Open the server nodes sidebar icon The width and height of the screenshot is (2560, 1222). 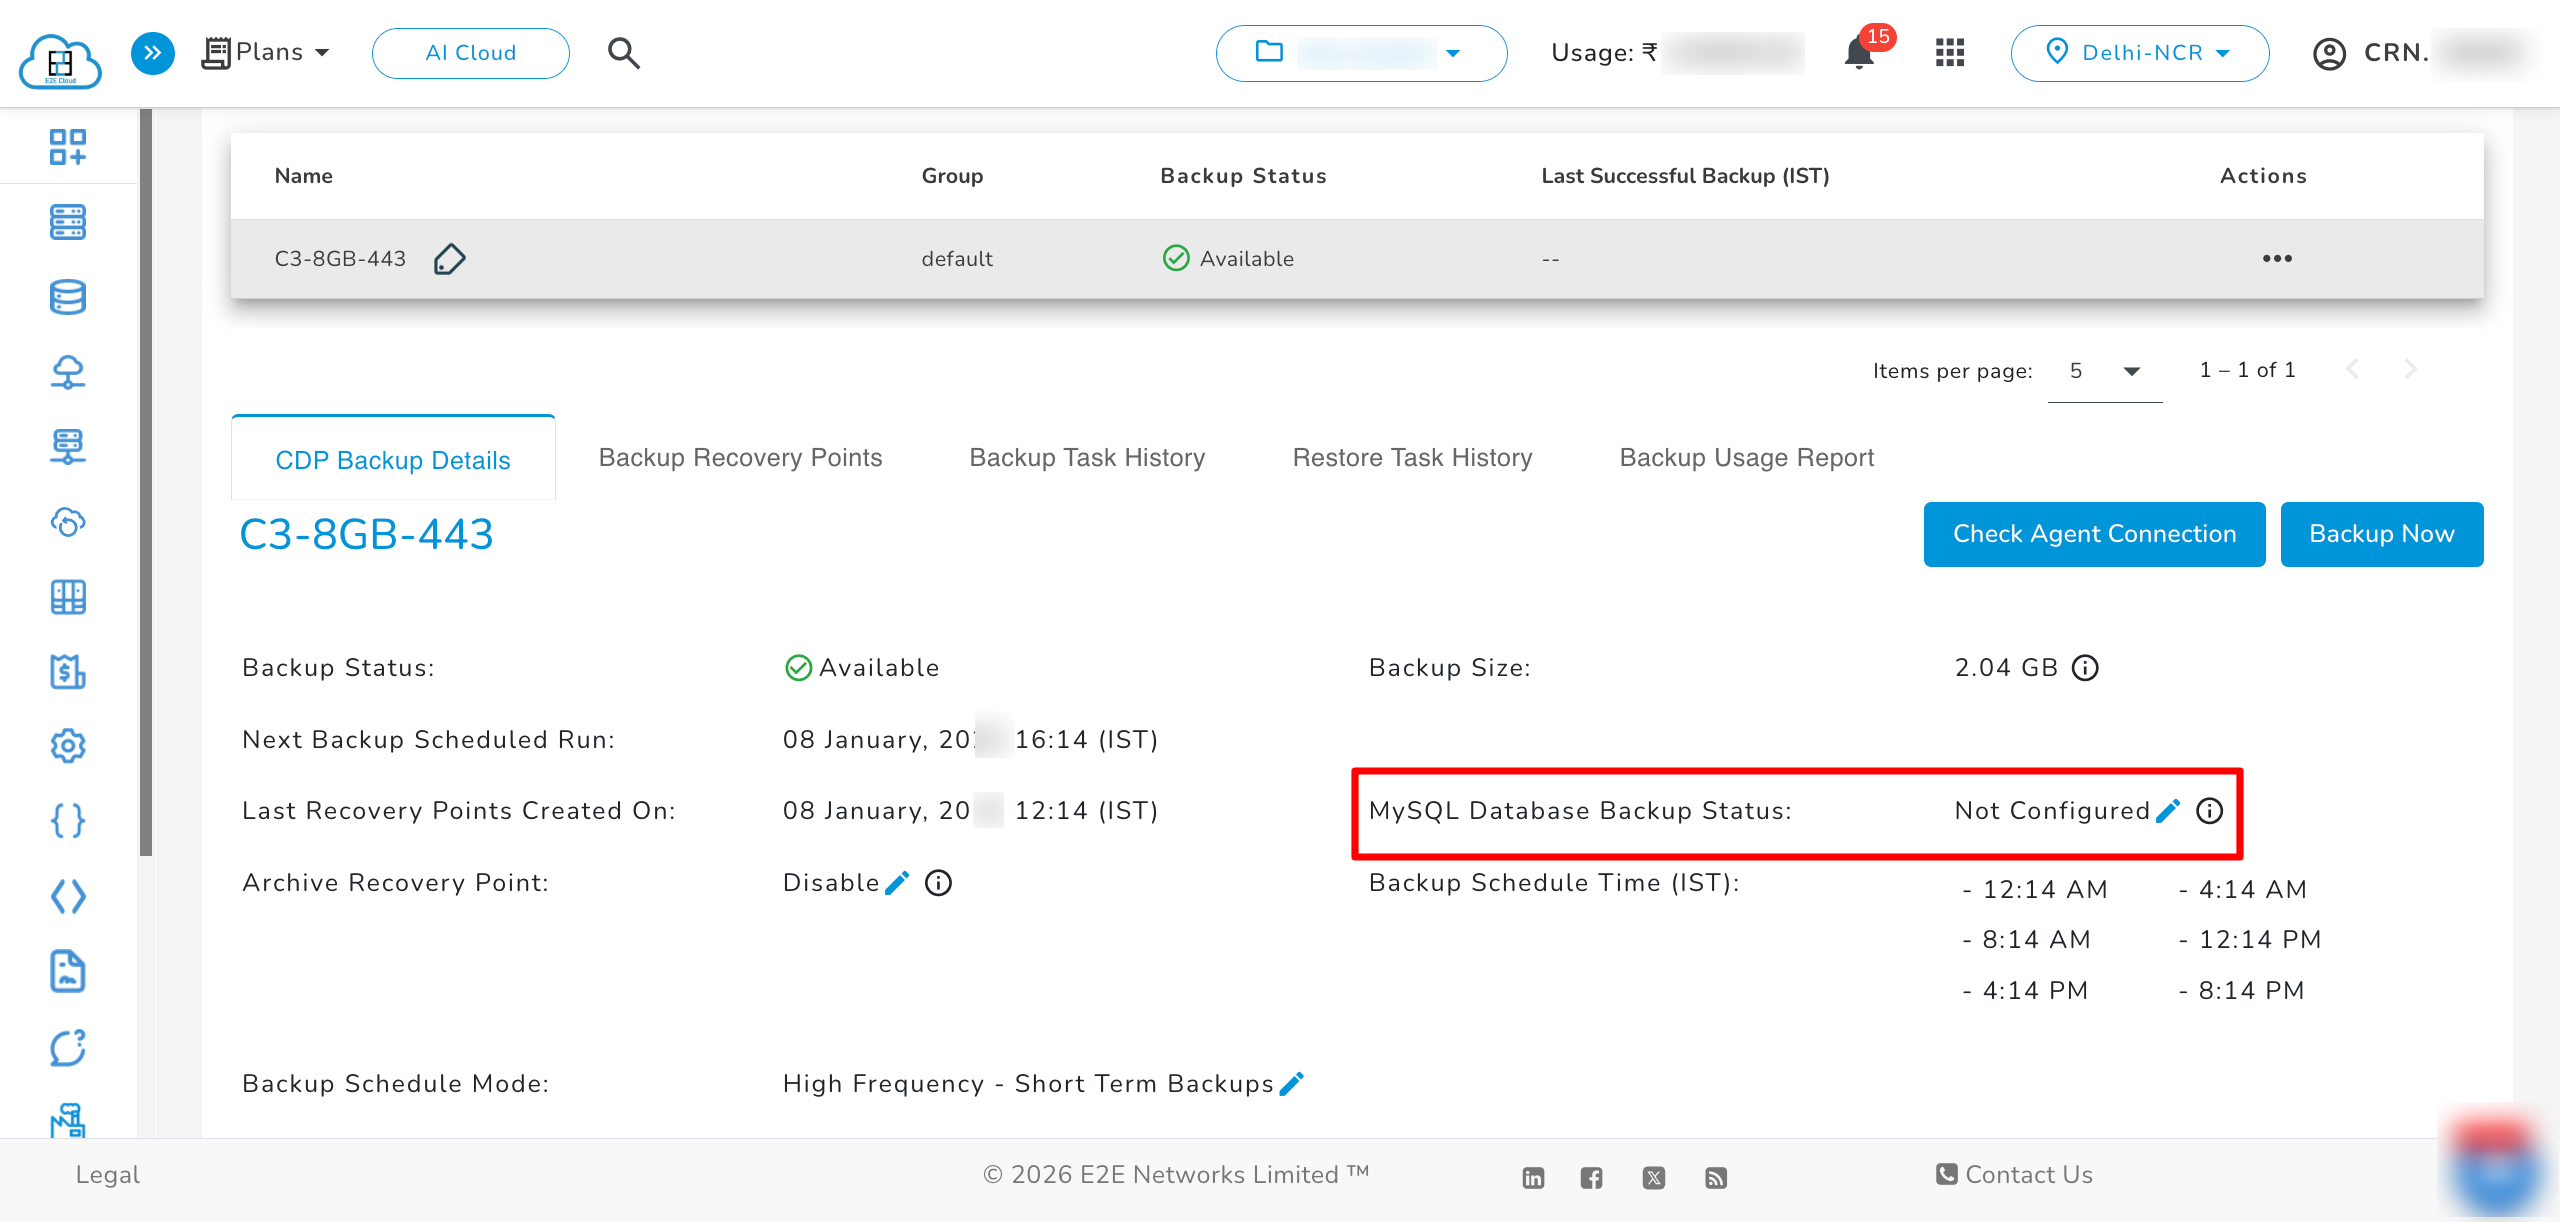coord(68,222)
